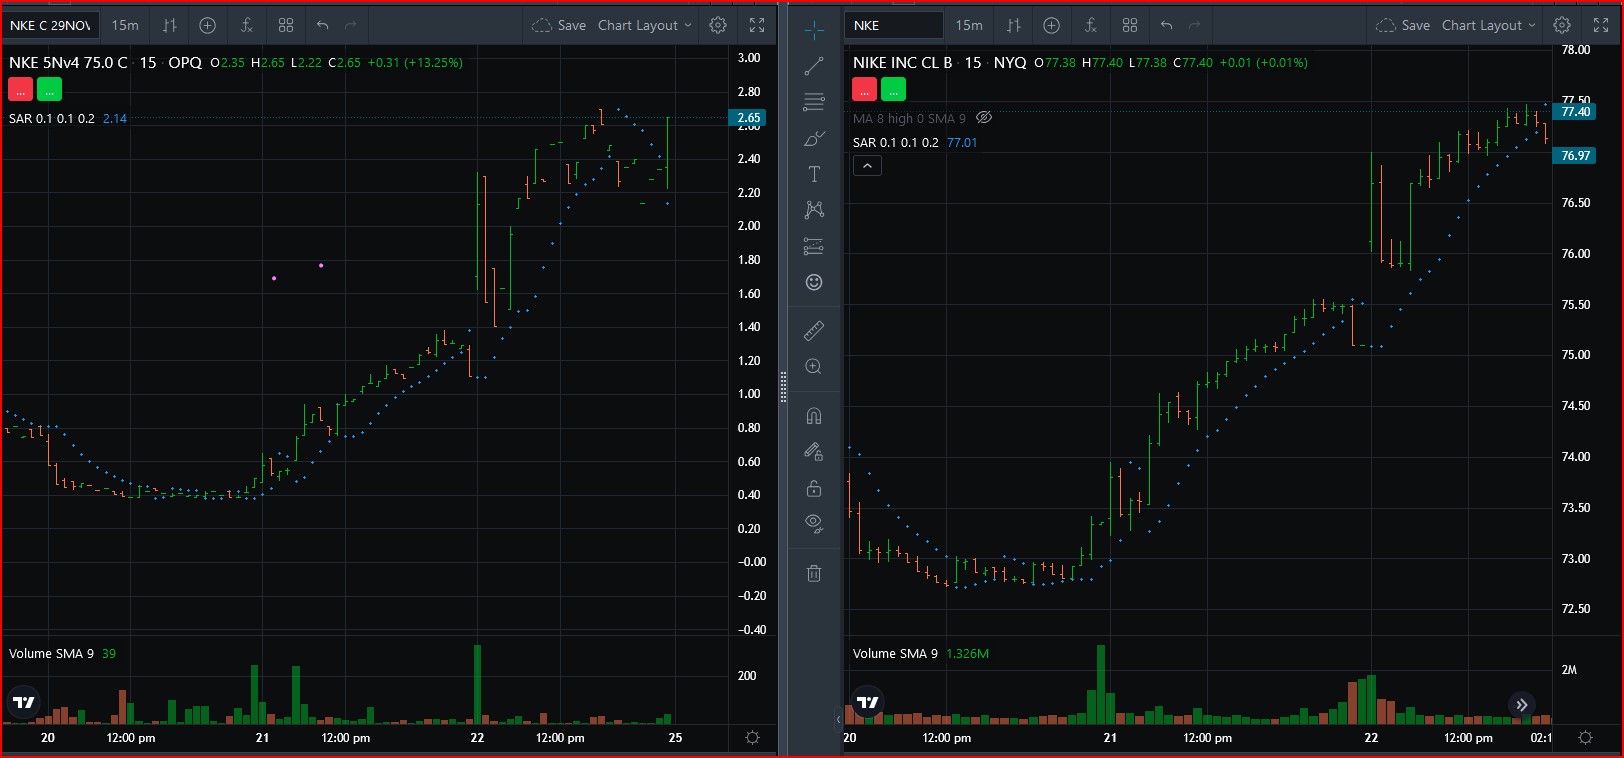Enter fullscreen mode on the right chart
The height and width of the screenshot is (758, 1624).
1601,25
